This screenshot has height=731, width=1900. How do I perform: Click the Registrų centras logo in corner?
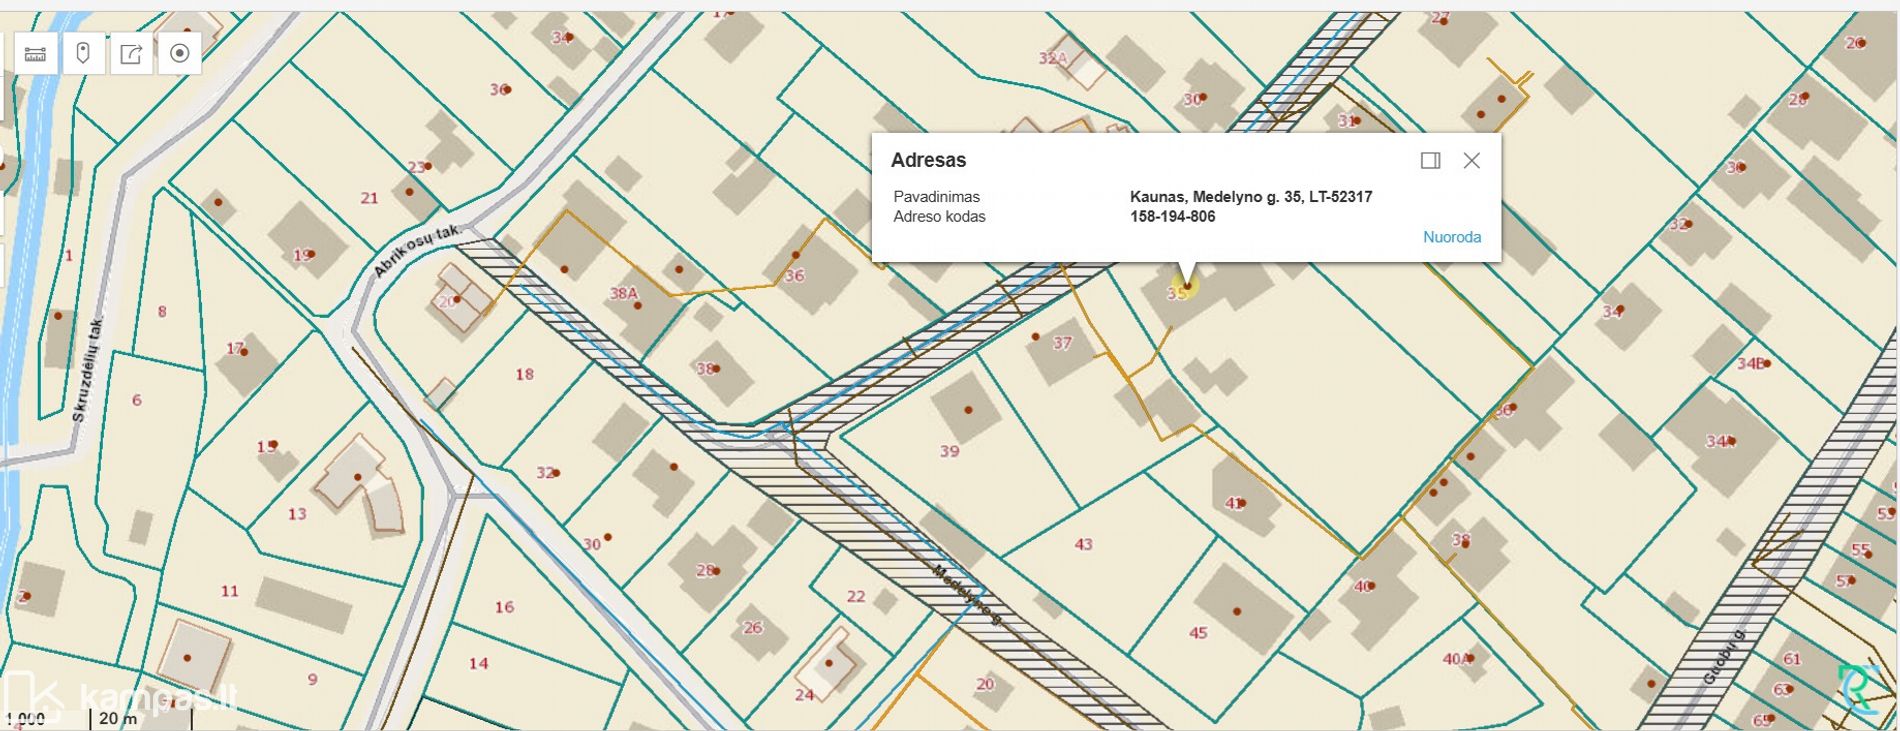[1858, 688]
